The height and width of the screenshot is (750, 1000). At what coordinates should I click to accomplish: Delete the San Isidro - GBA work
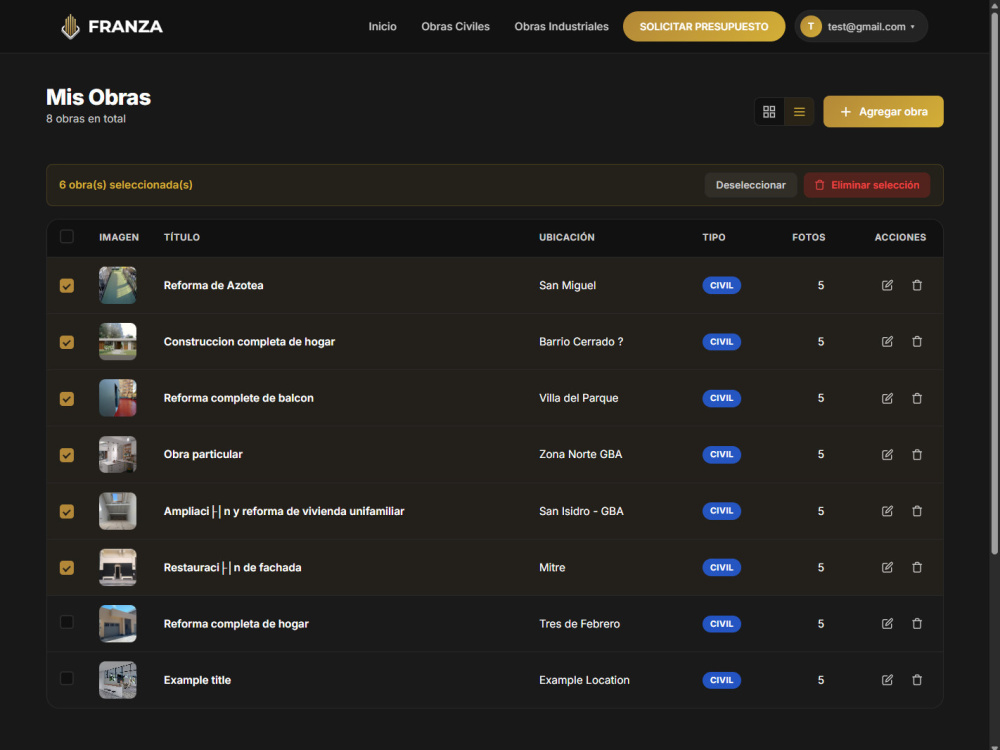click(916, 511)
